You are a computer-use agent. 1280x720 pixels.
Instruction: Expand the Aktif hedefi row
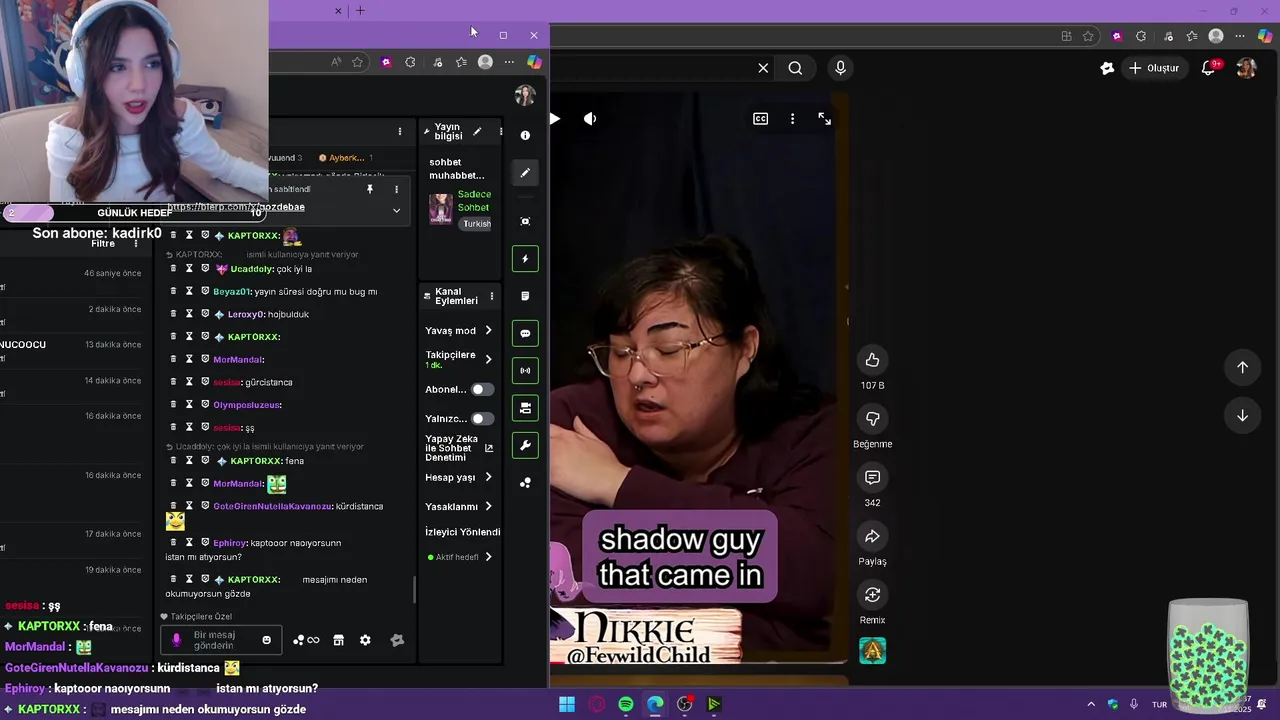(460, 557)
